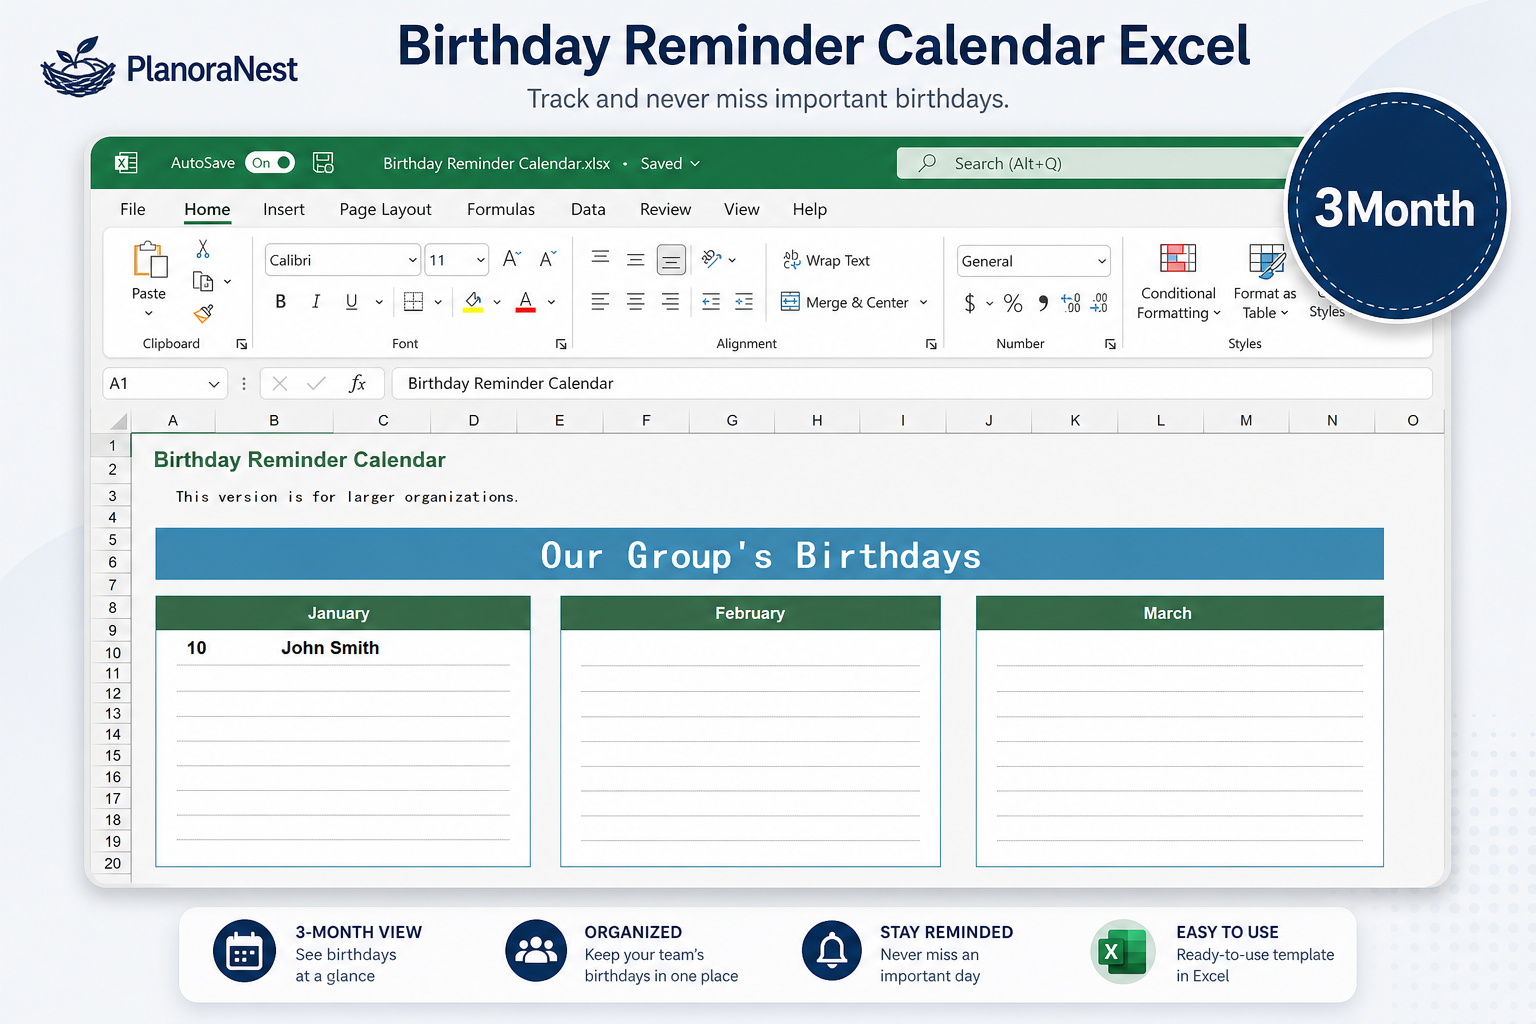Expand the Name Box A1 dropdown
Viewport: 1536px width, 1024px height.
click(213, 384)
